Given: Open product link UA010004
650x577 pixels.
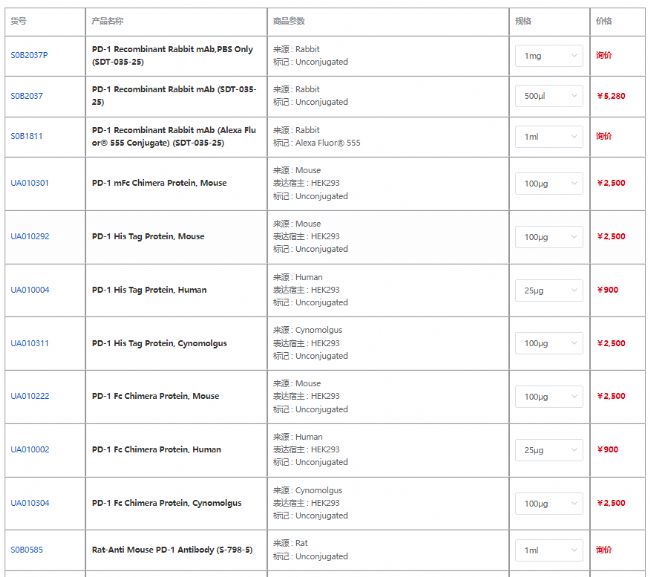Looking at the screenshot, I should pyautogui.click(x=30, y=290).
